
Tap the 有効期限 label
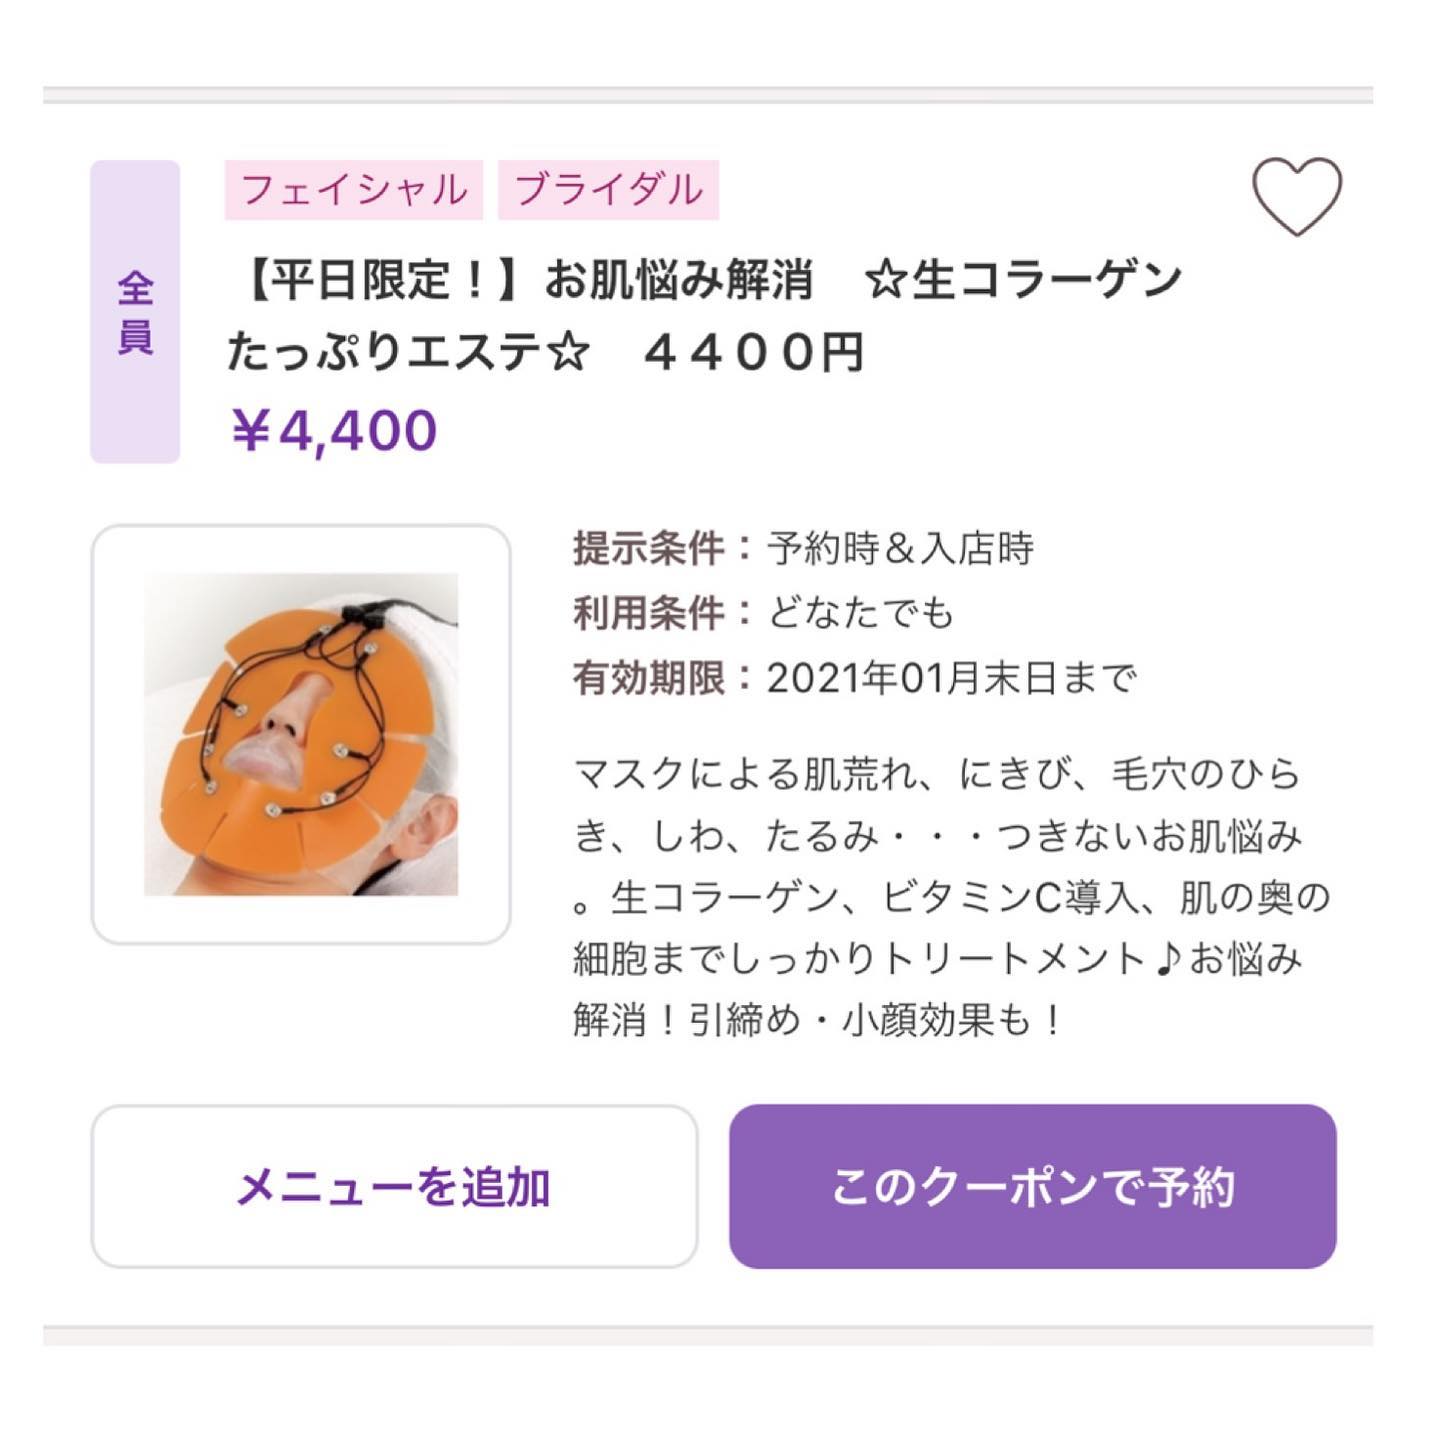(x=648, y=678)
